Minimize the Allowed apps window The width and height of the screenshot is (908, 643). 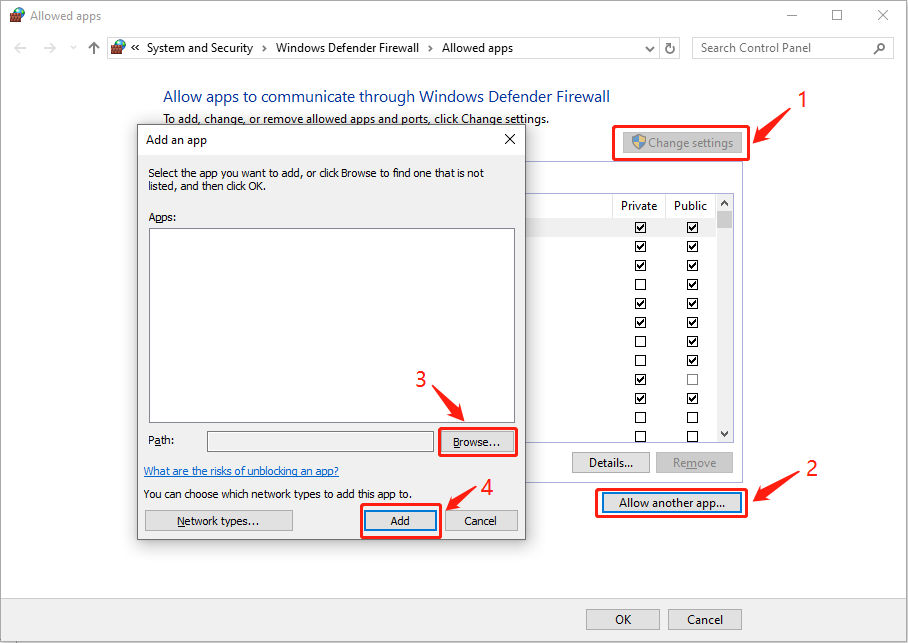click(x=792, y=15)
